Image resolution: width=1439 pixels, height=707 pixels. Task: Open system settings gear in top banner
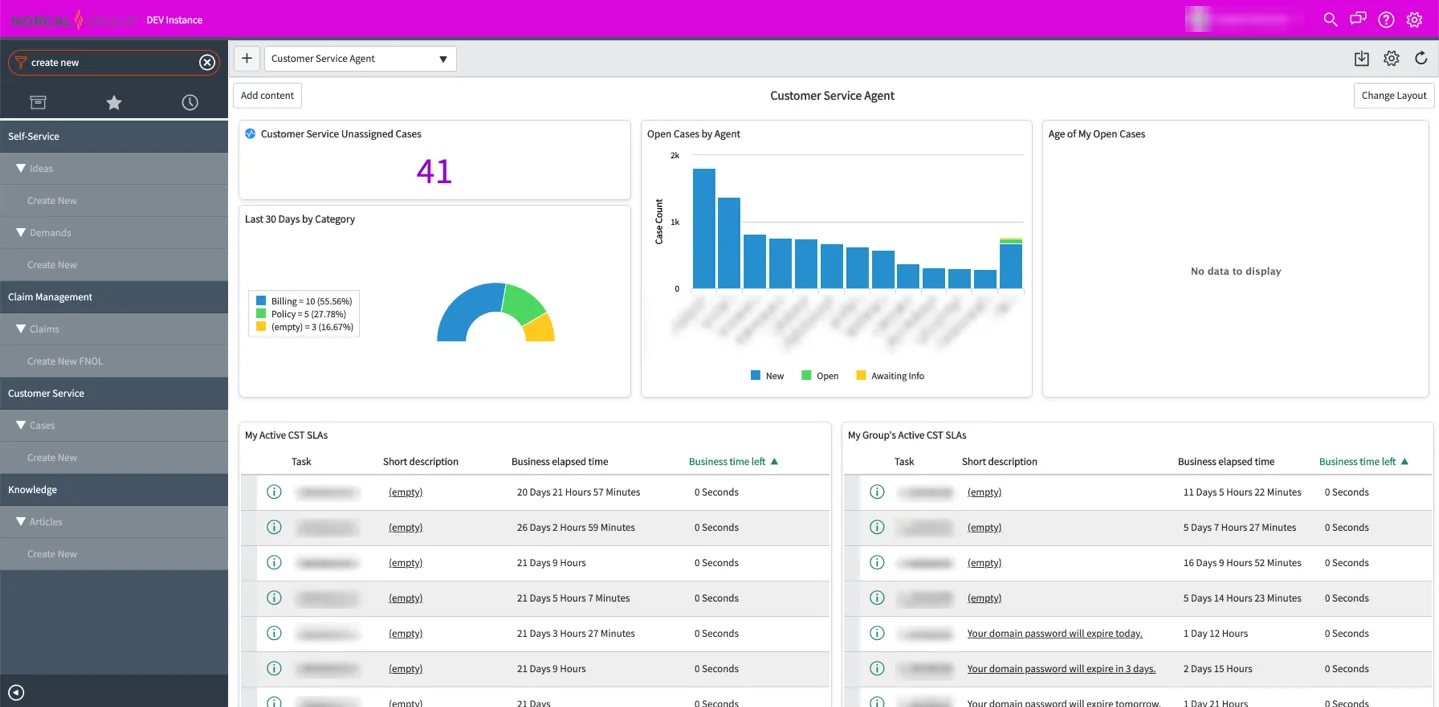click(1414, 19)
